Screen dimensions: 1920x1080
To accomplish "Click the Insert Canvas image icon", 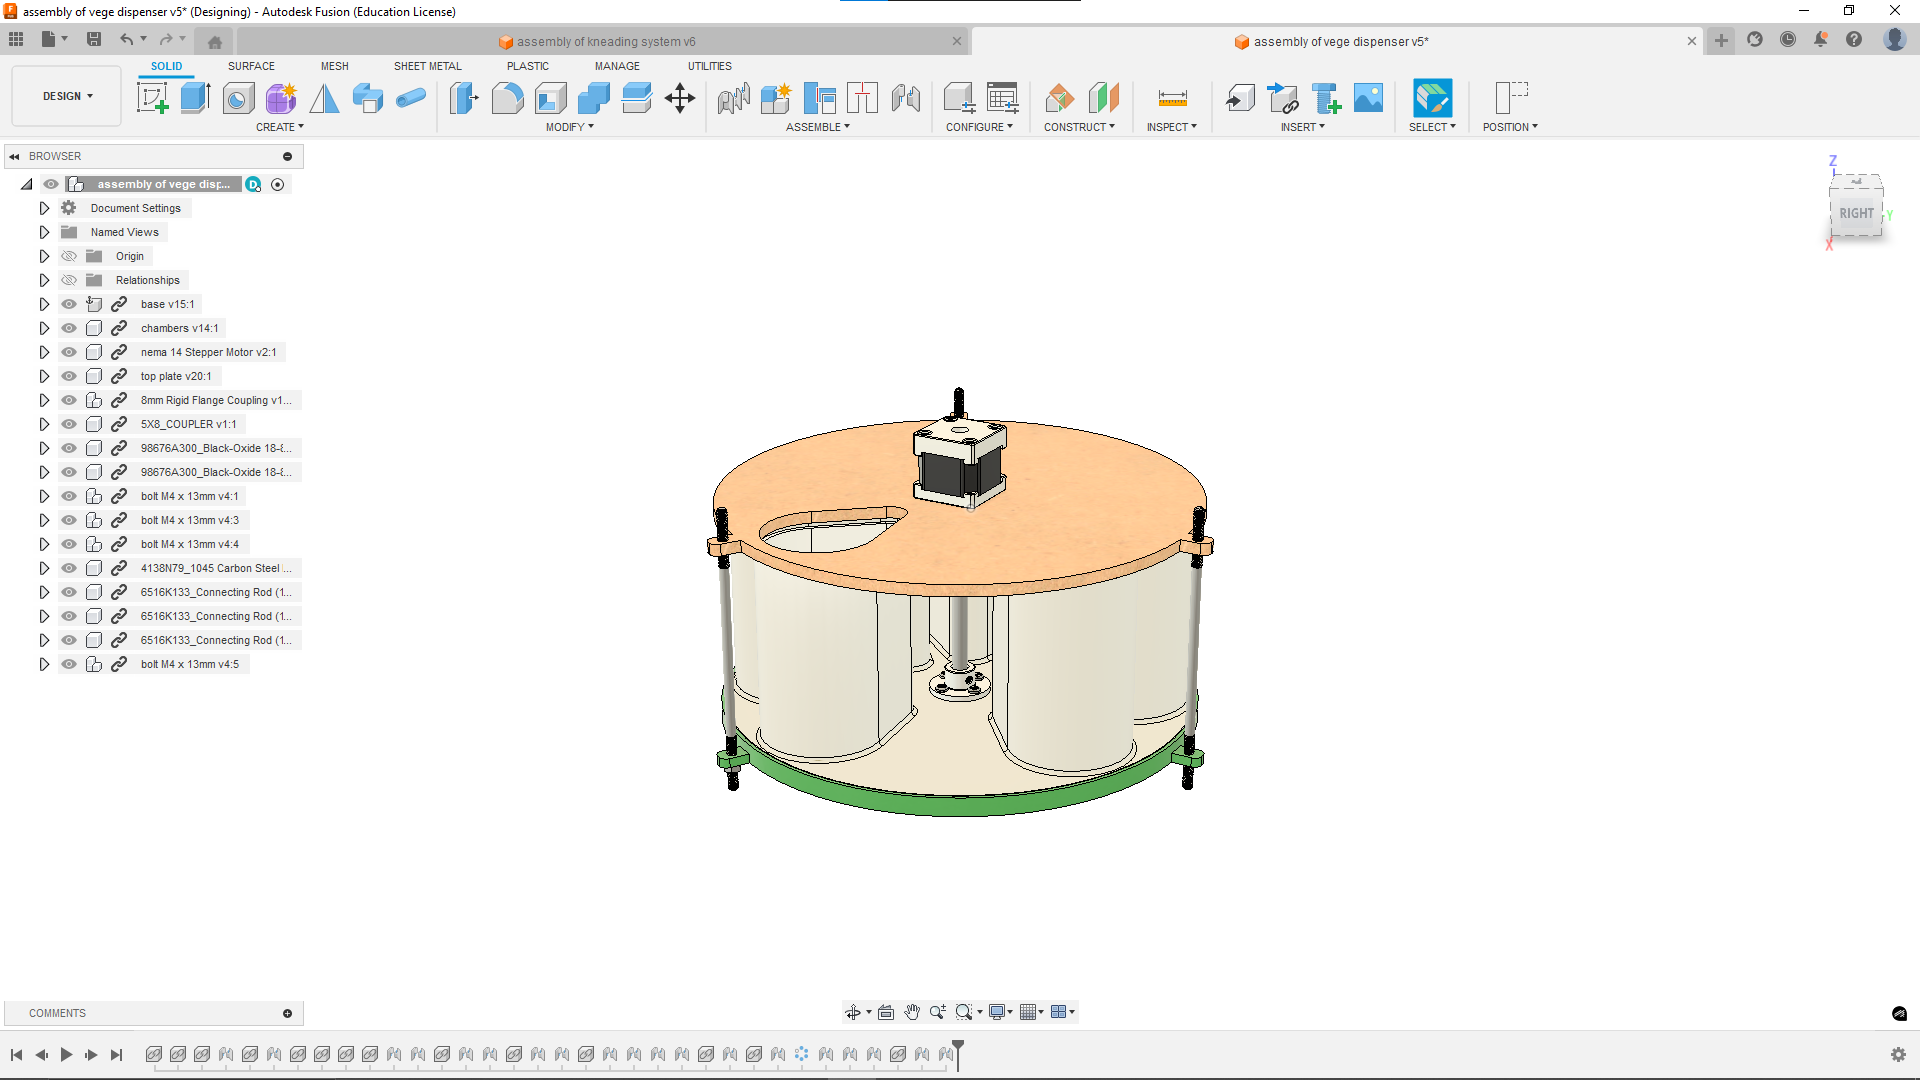I will coord(1368,98).
